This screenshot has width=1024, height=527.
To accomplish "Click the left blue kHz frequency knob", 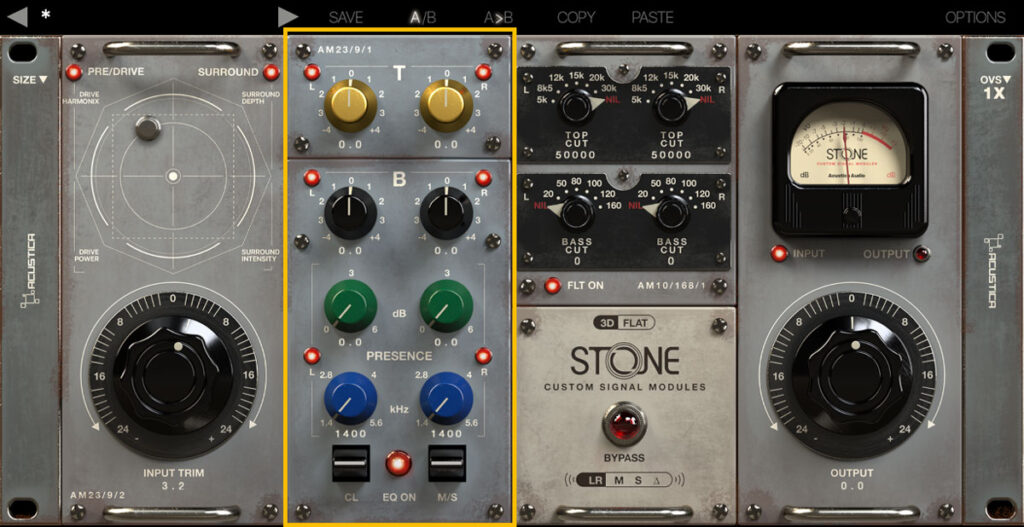I will pos(351,399).
